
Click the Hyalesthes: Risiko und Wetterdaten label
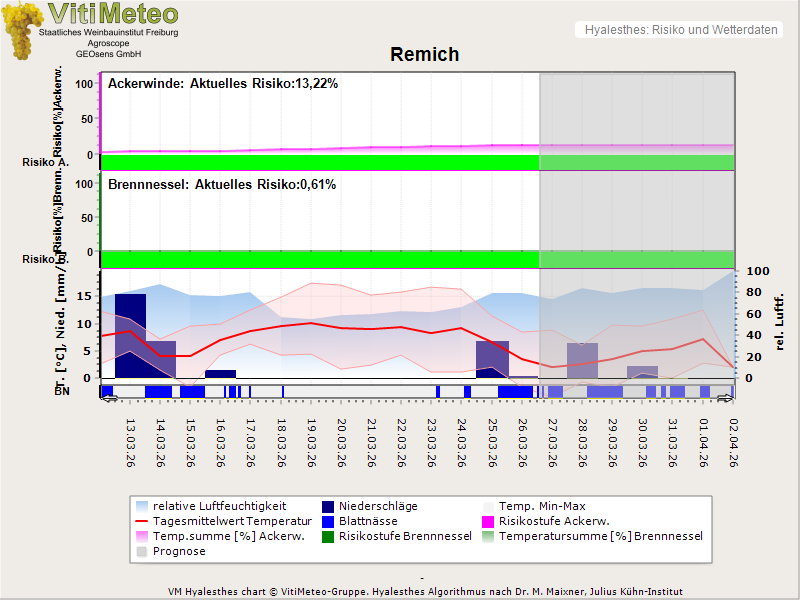click(x=680, y=30)
